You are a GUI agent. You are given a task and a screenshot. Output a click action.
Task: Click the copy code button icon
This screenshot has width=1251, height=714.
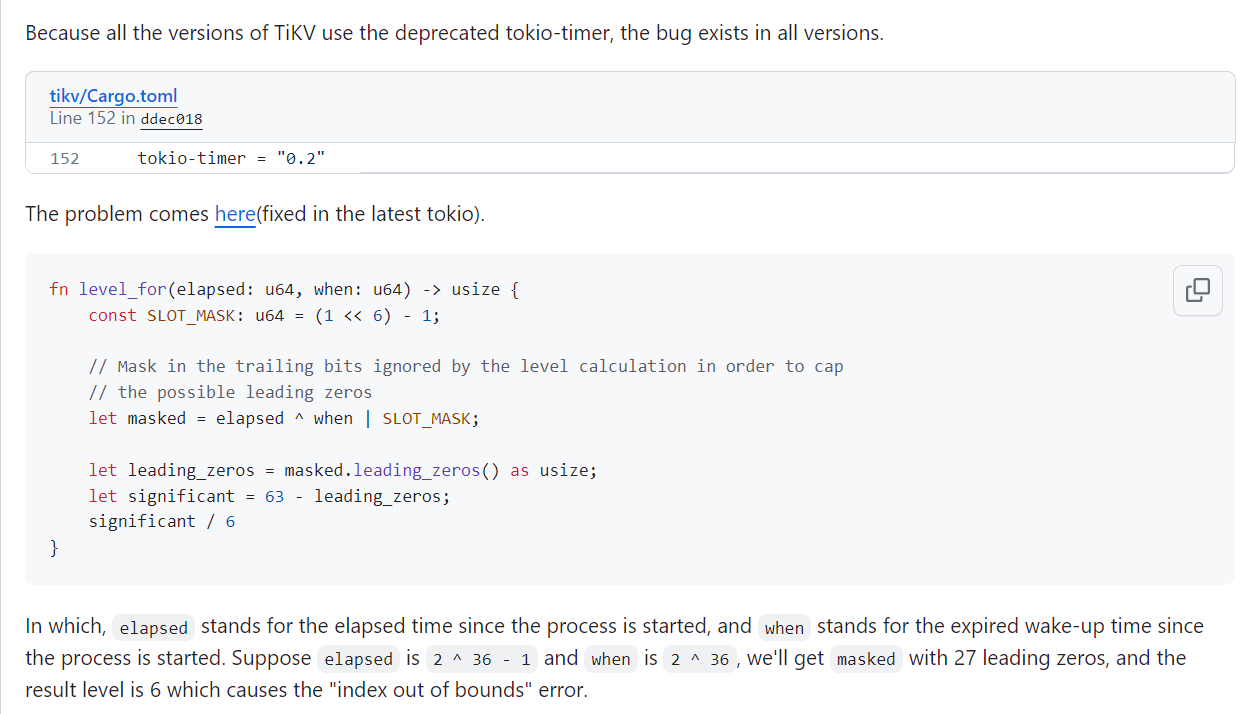(x=1197, y=290)
